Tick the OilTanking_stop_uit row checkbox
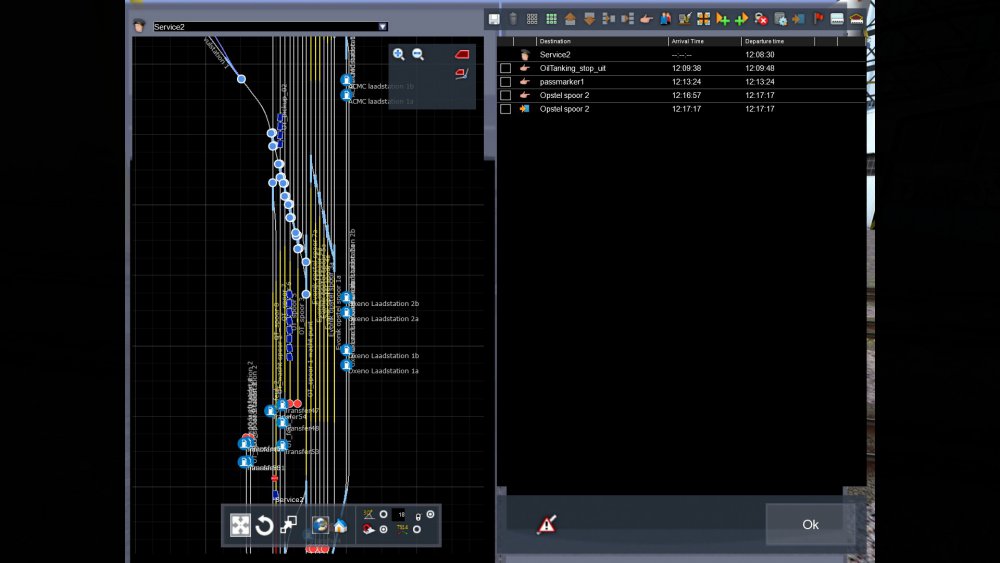 coord(506,68)
